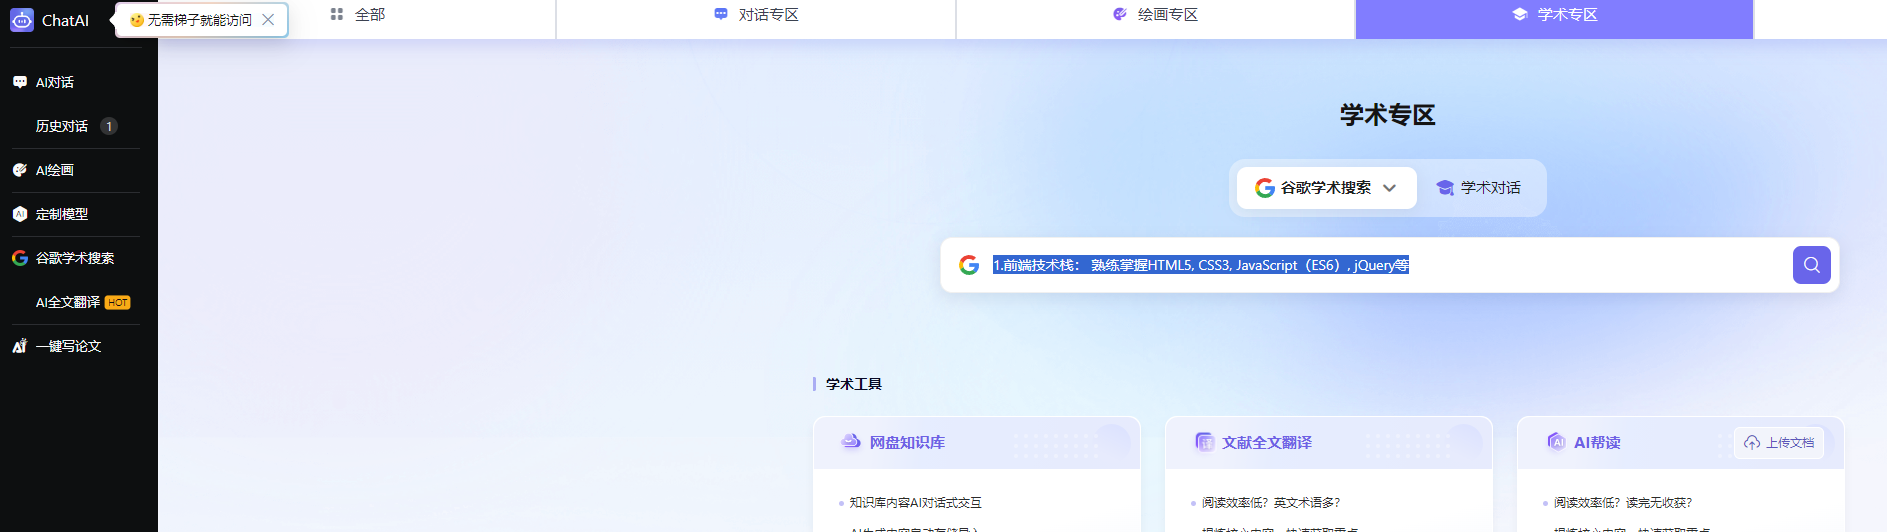The height and width of the screenshot is (532, 1887).
Task: Click the ChatAI robot logo icon
Action: (x=22, y=20)
